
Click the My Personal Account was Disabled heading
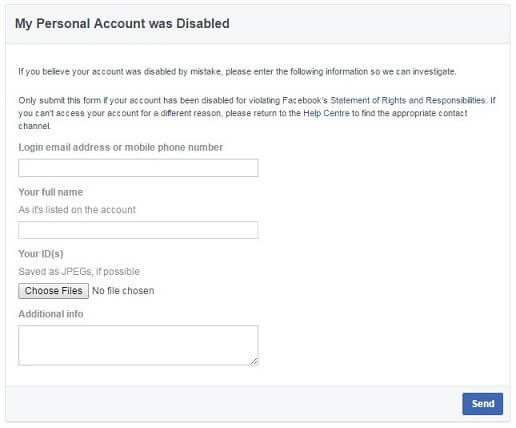(122, 24)
